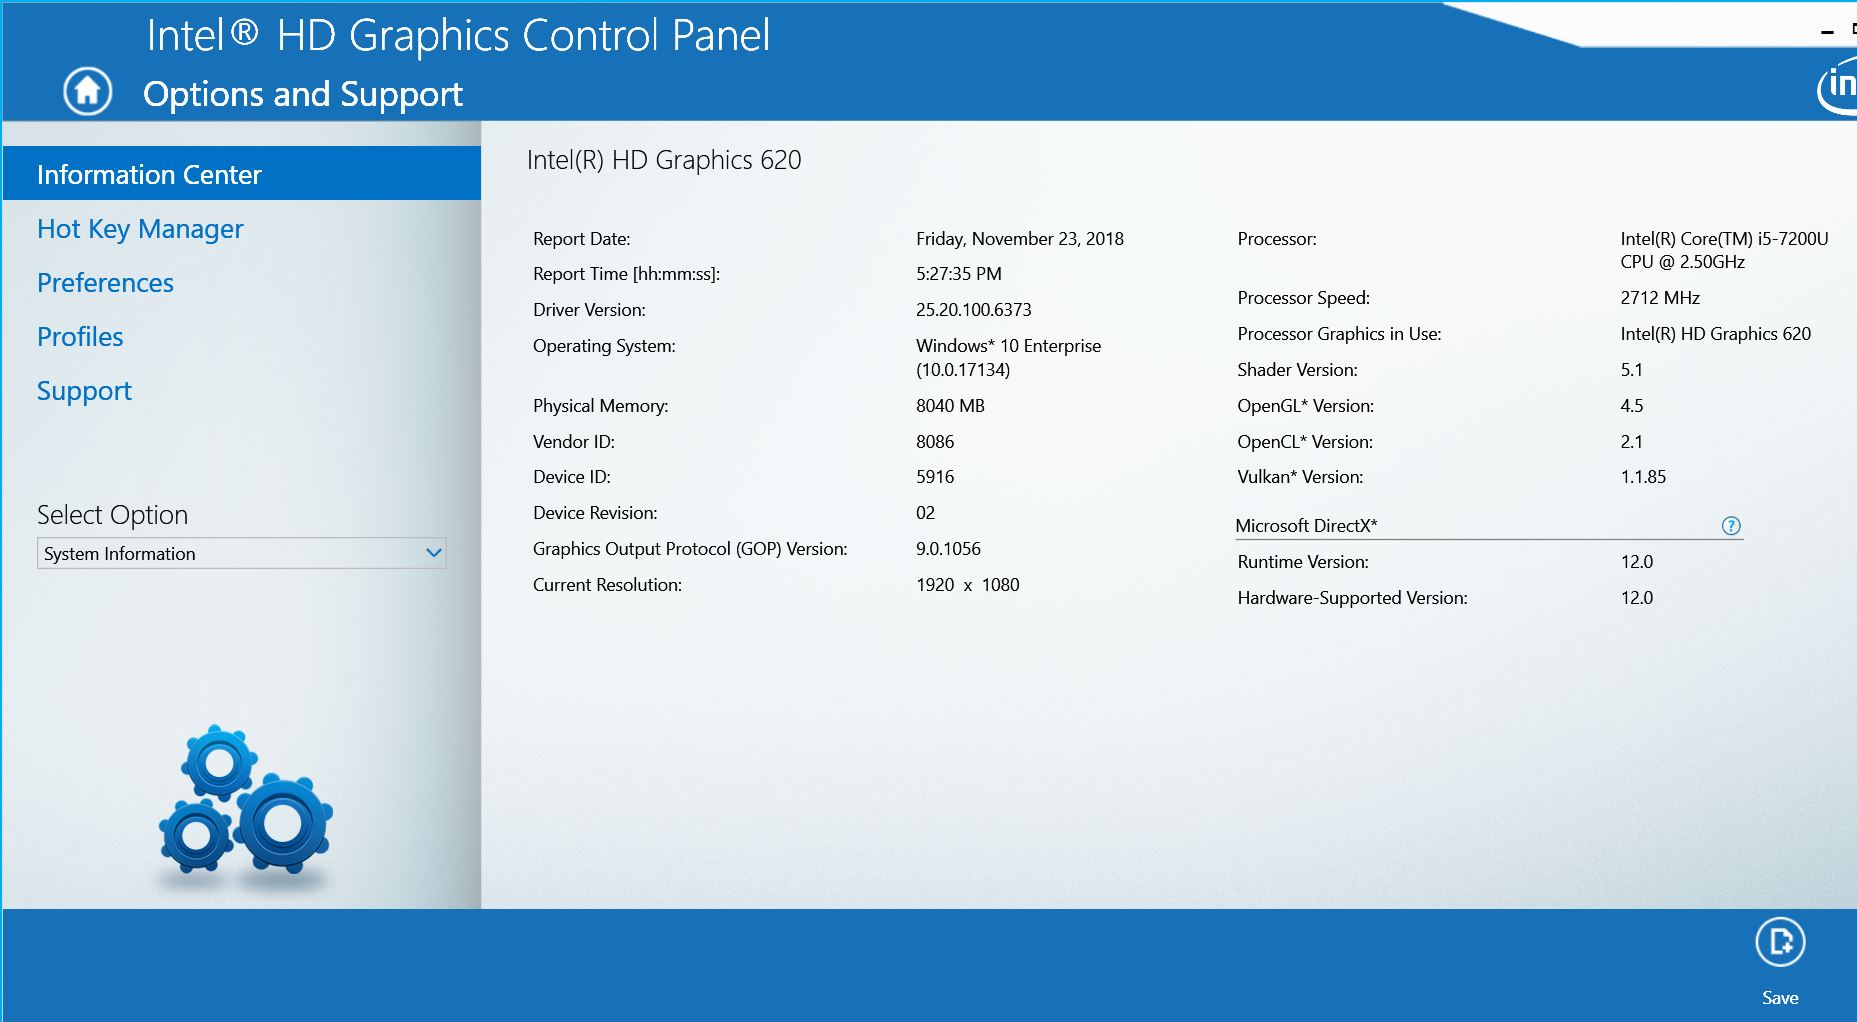This screenshot has height=1022, width=1857.
Task: Click the Driver Version label
Action: (589, 310)
